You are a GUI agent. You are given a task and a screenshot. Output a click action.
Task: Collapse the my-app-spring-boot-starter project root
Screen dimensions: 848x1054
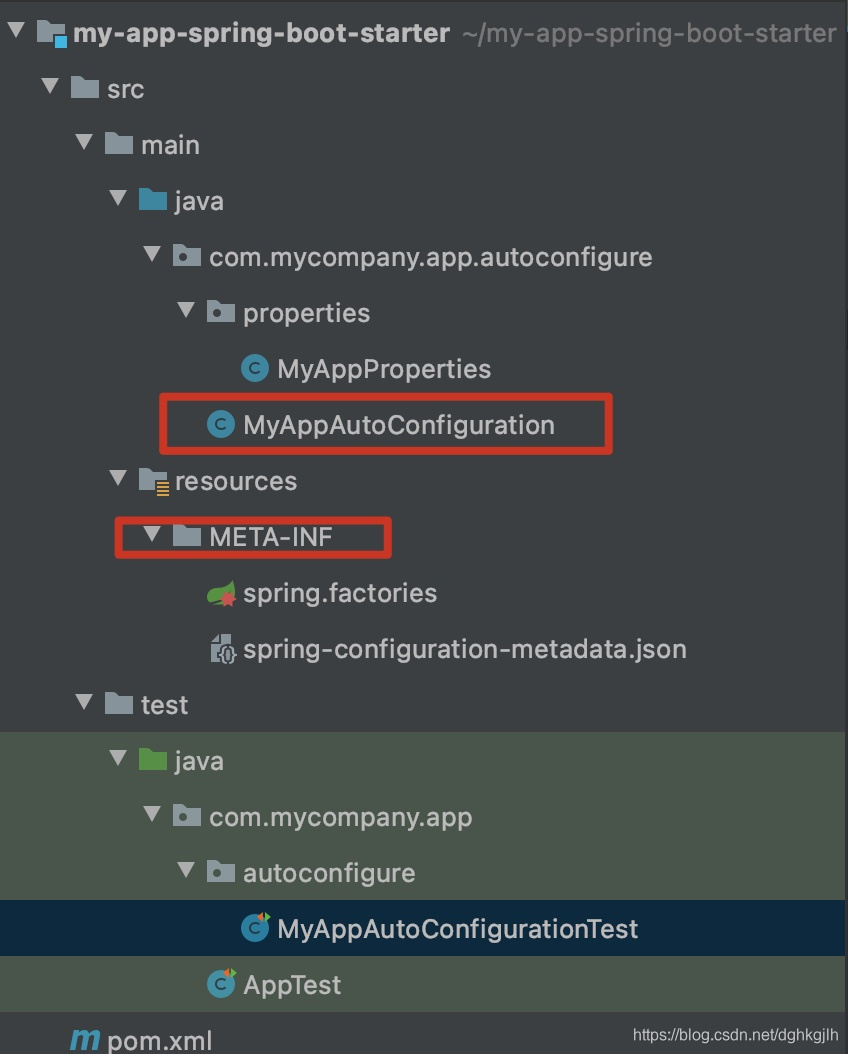coord(16,30)
